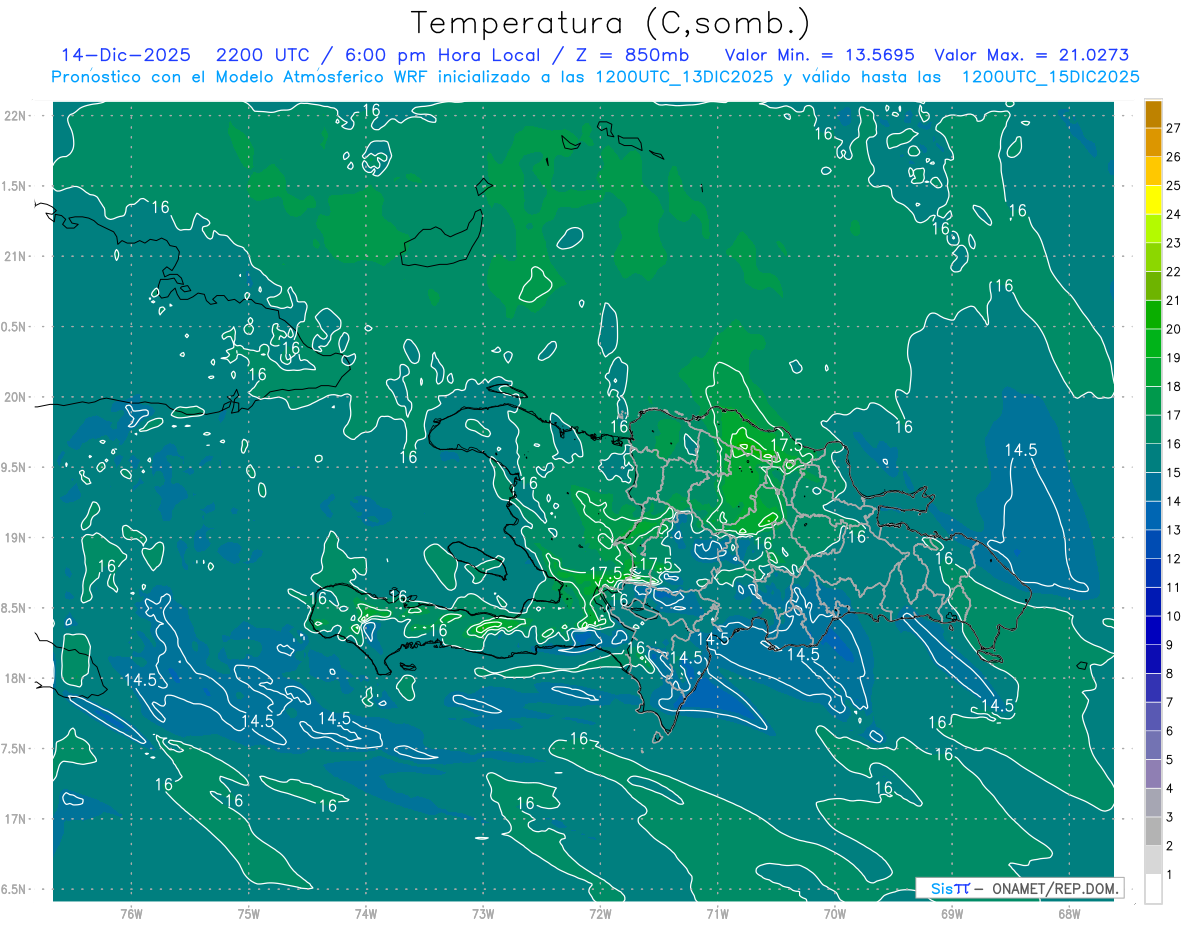The image size is (1200, 927).
Task: Click colorbar scale label "23"
Action: pos(1174,243)
